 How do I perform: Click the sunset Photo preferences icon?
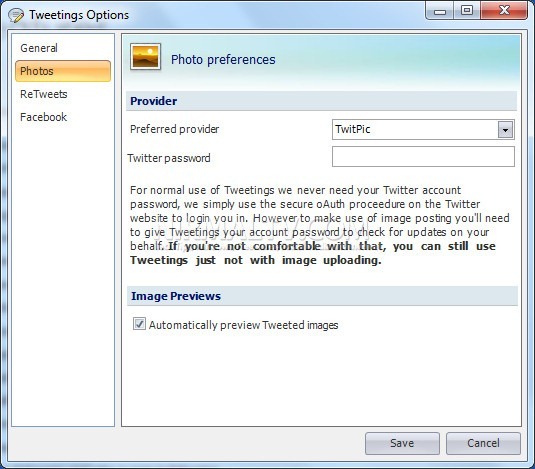[145, 57]
